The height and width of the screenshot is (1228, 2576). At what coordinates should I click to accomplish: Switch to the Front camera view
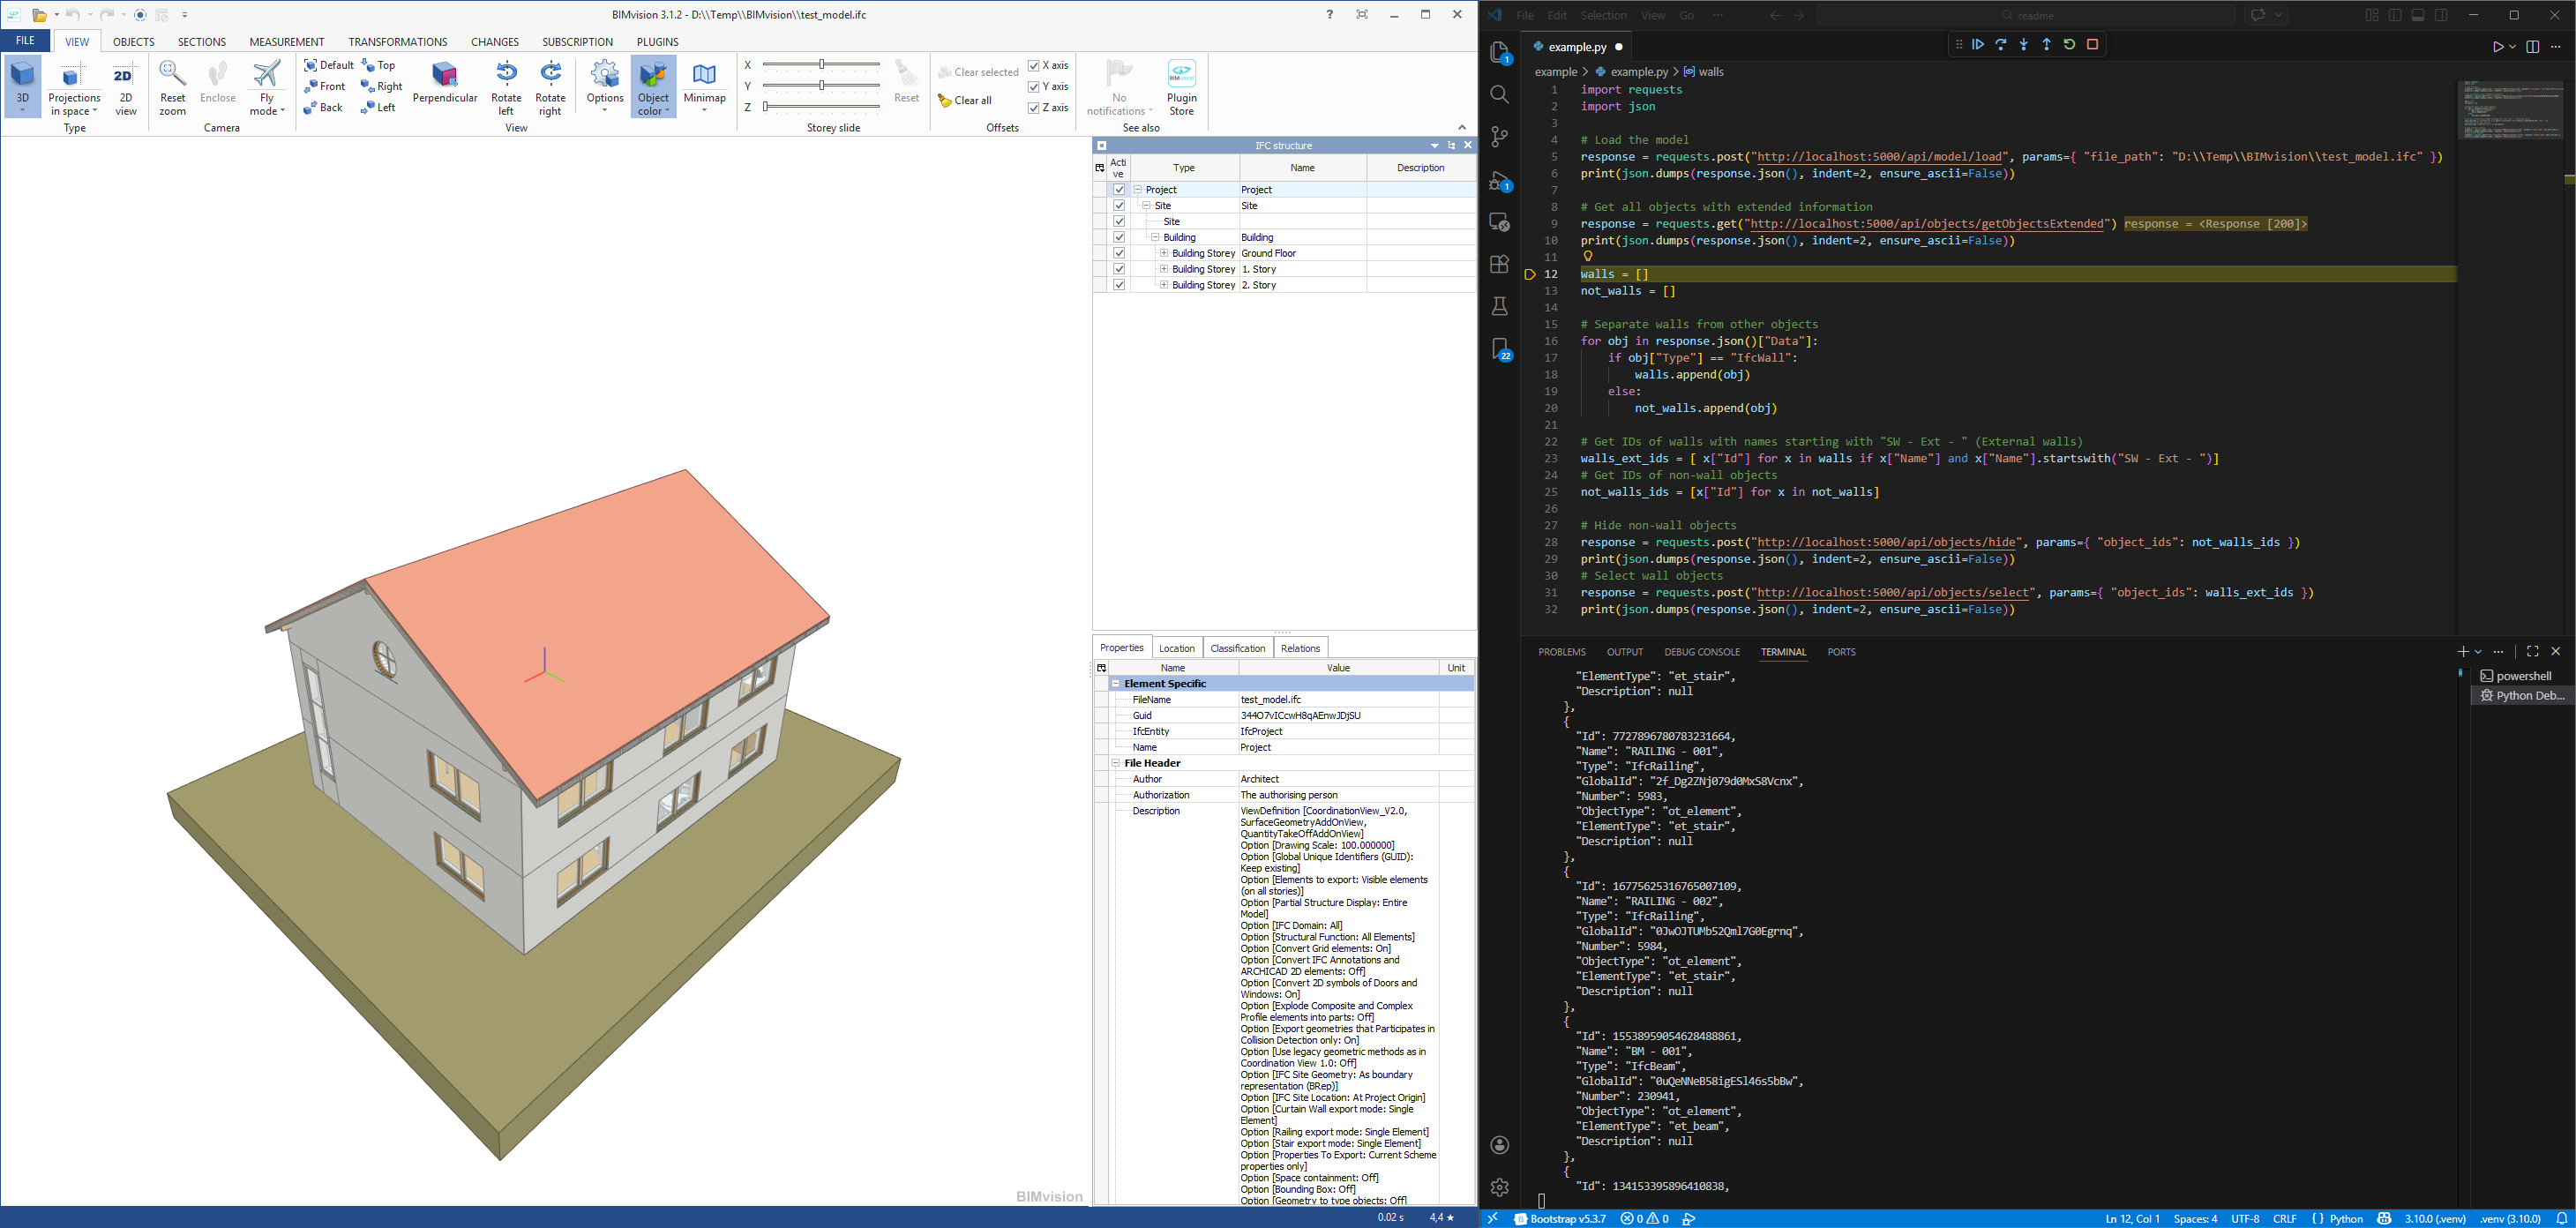325,86
